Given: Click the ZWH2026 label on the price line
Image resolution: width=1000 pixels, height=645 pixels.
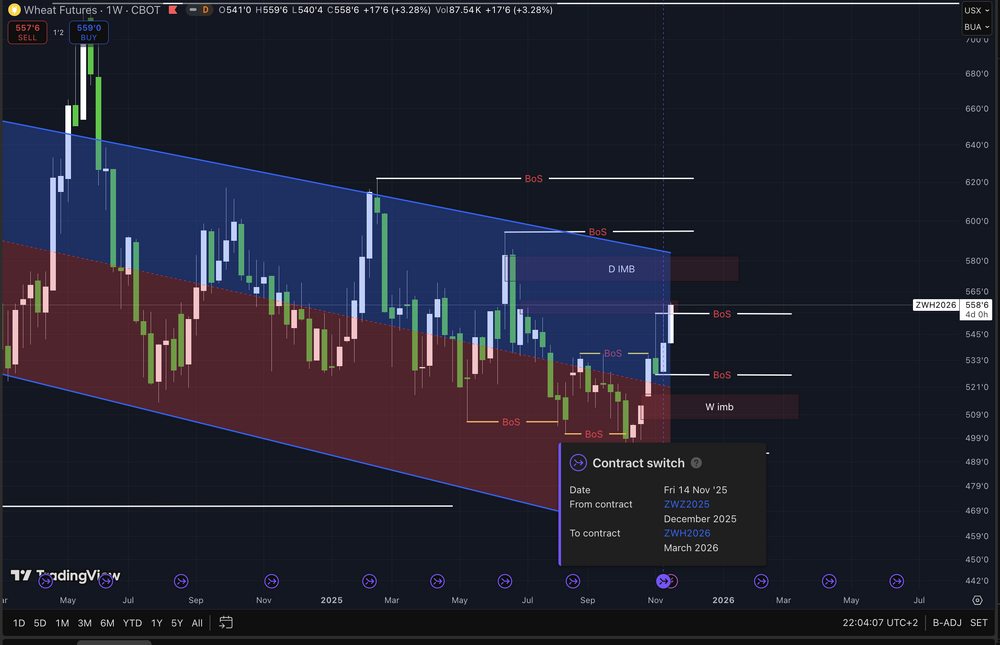Looking at the screenshot, I should [x=936, y=305].
